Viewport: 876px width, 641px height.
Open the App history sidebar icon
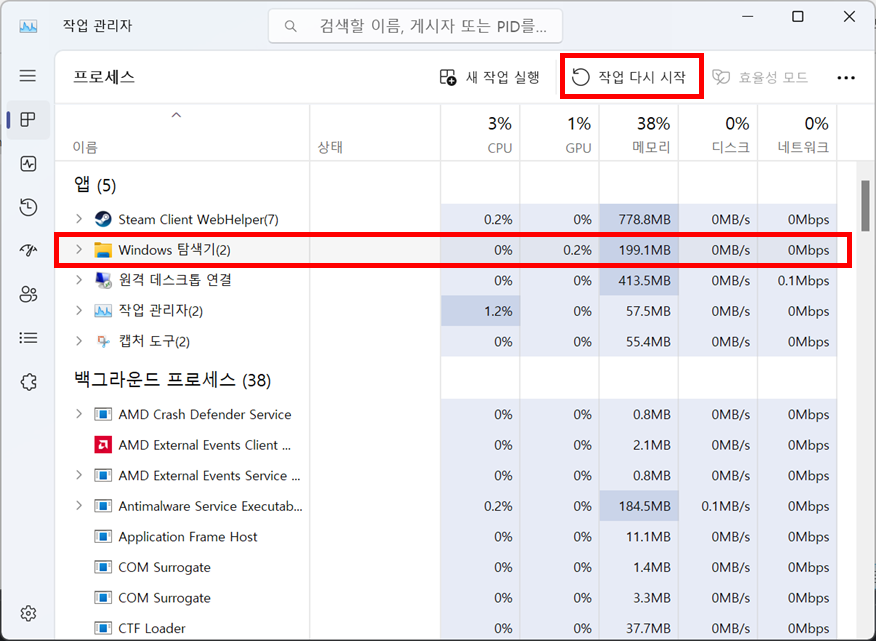click(28, 207)
